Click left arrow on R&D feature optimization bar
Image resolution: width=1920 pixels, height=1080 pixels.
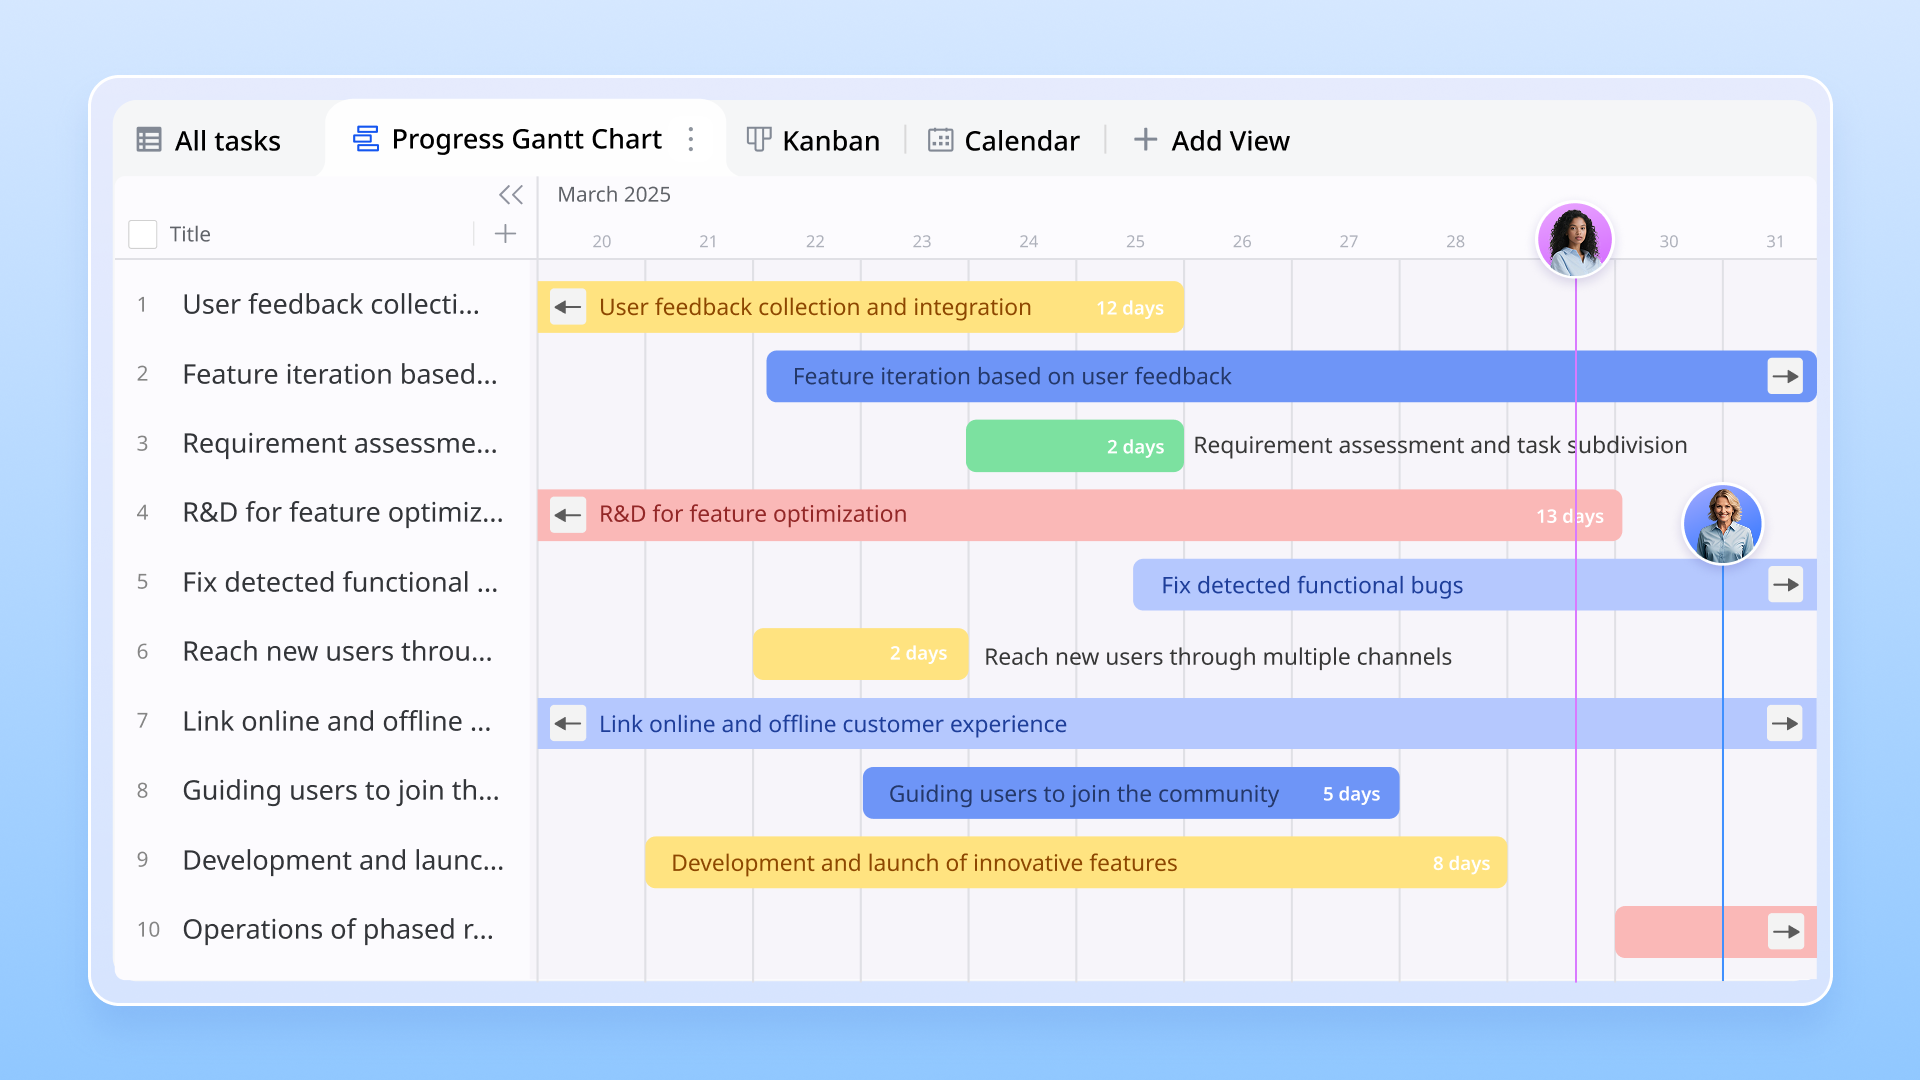[x=568, y=515]
